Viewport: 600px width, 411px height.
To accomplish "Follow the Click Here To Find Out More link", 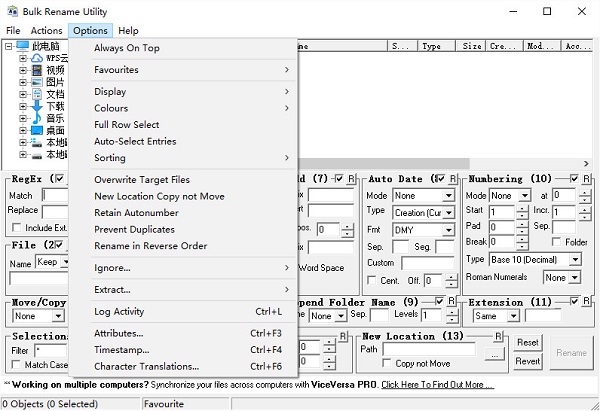I will pyautogui.click(x=437, y=385).
